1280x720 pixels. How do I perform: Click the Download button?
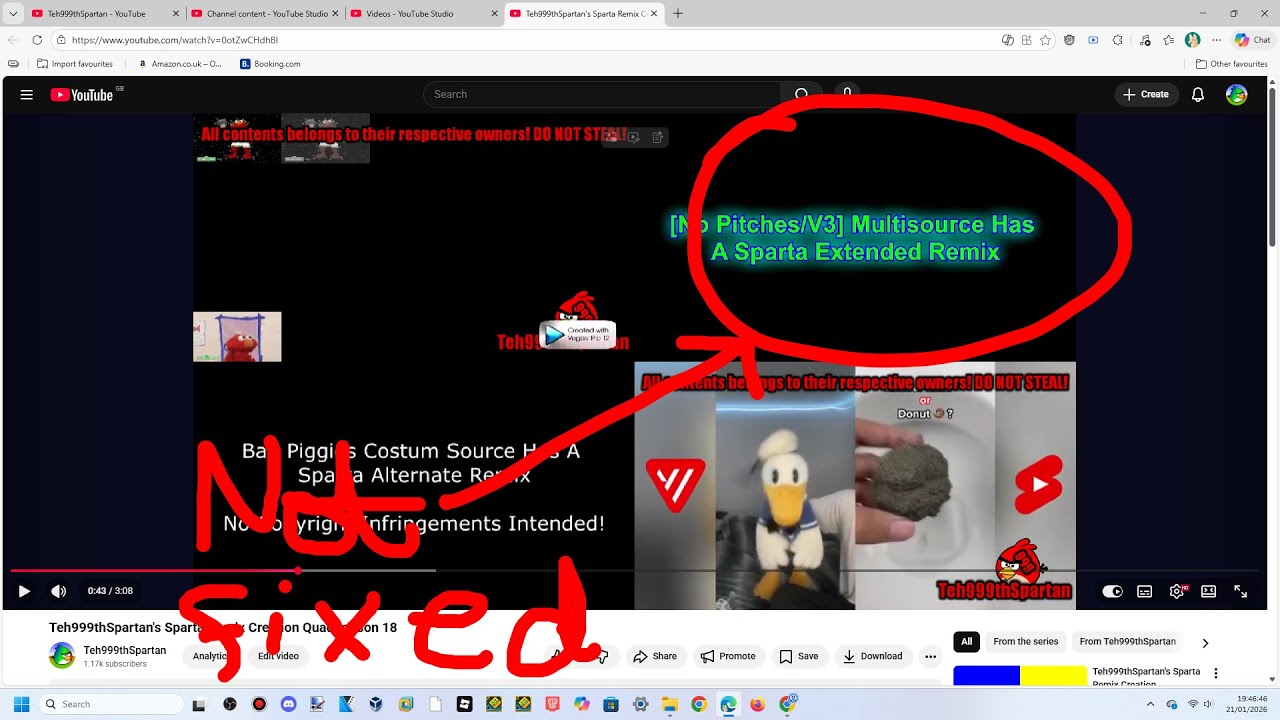point(872,656)
